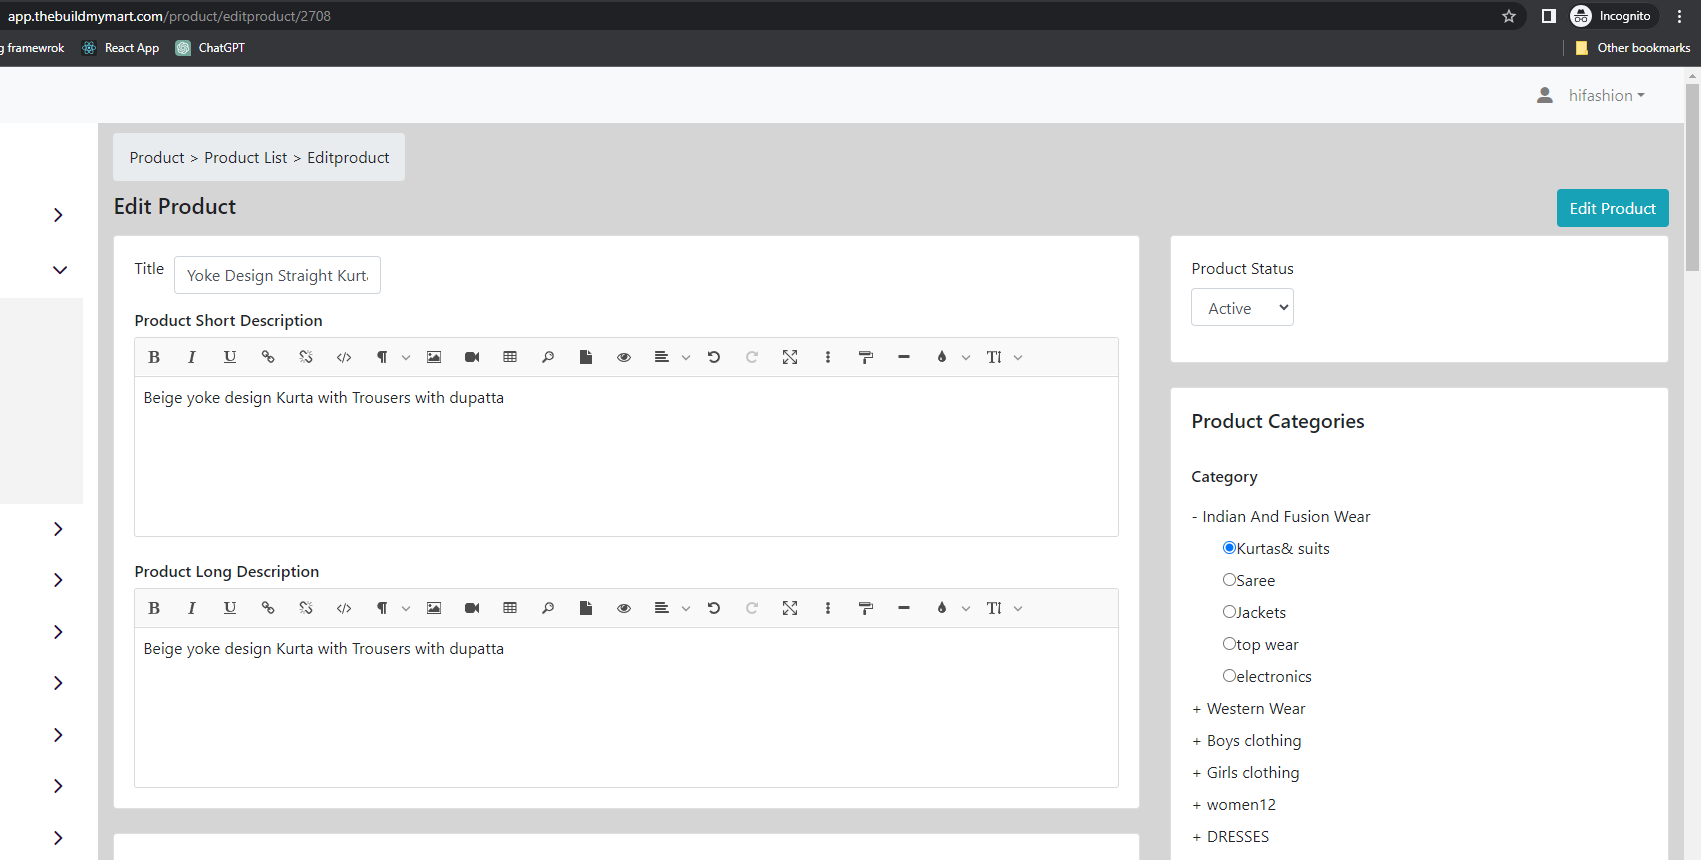Insert video in Long Description editor

[472, 608]
